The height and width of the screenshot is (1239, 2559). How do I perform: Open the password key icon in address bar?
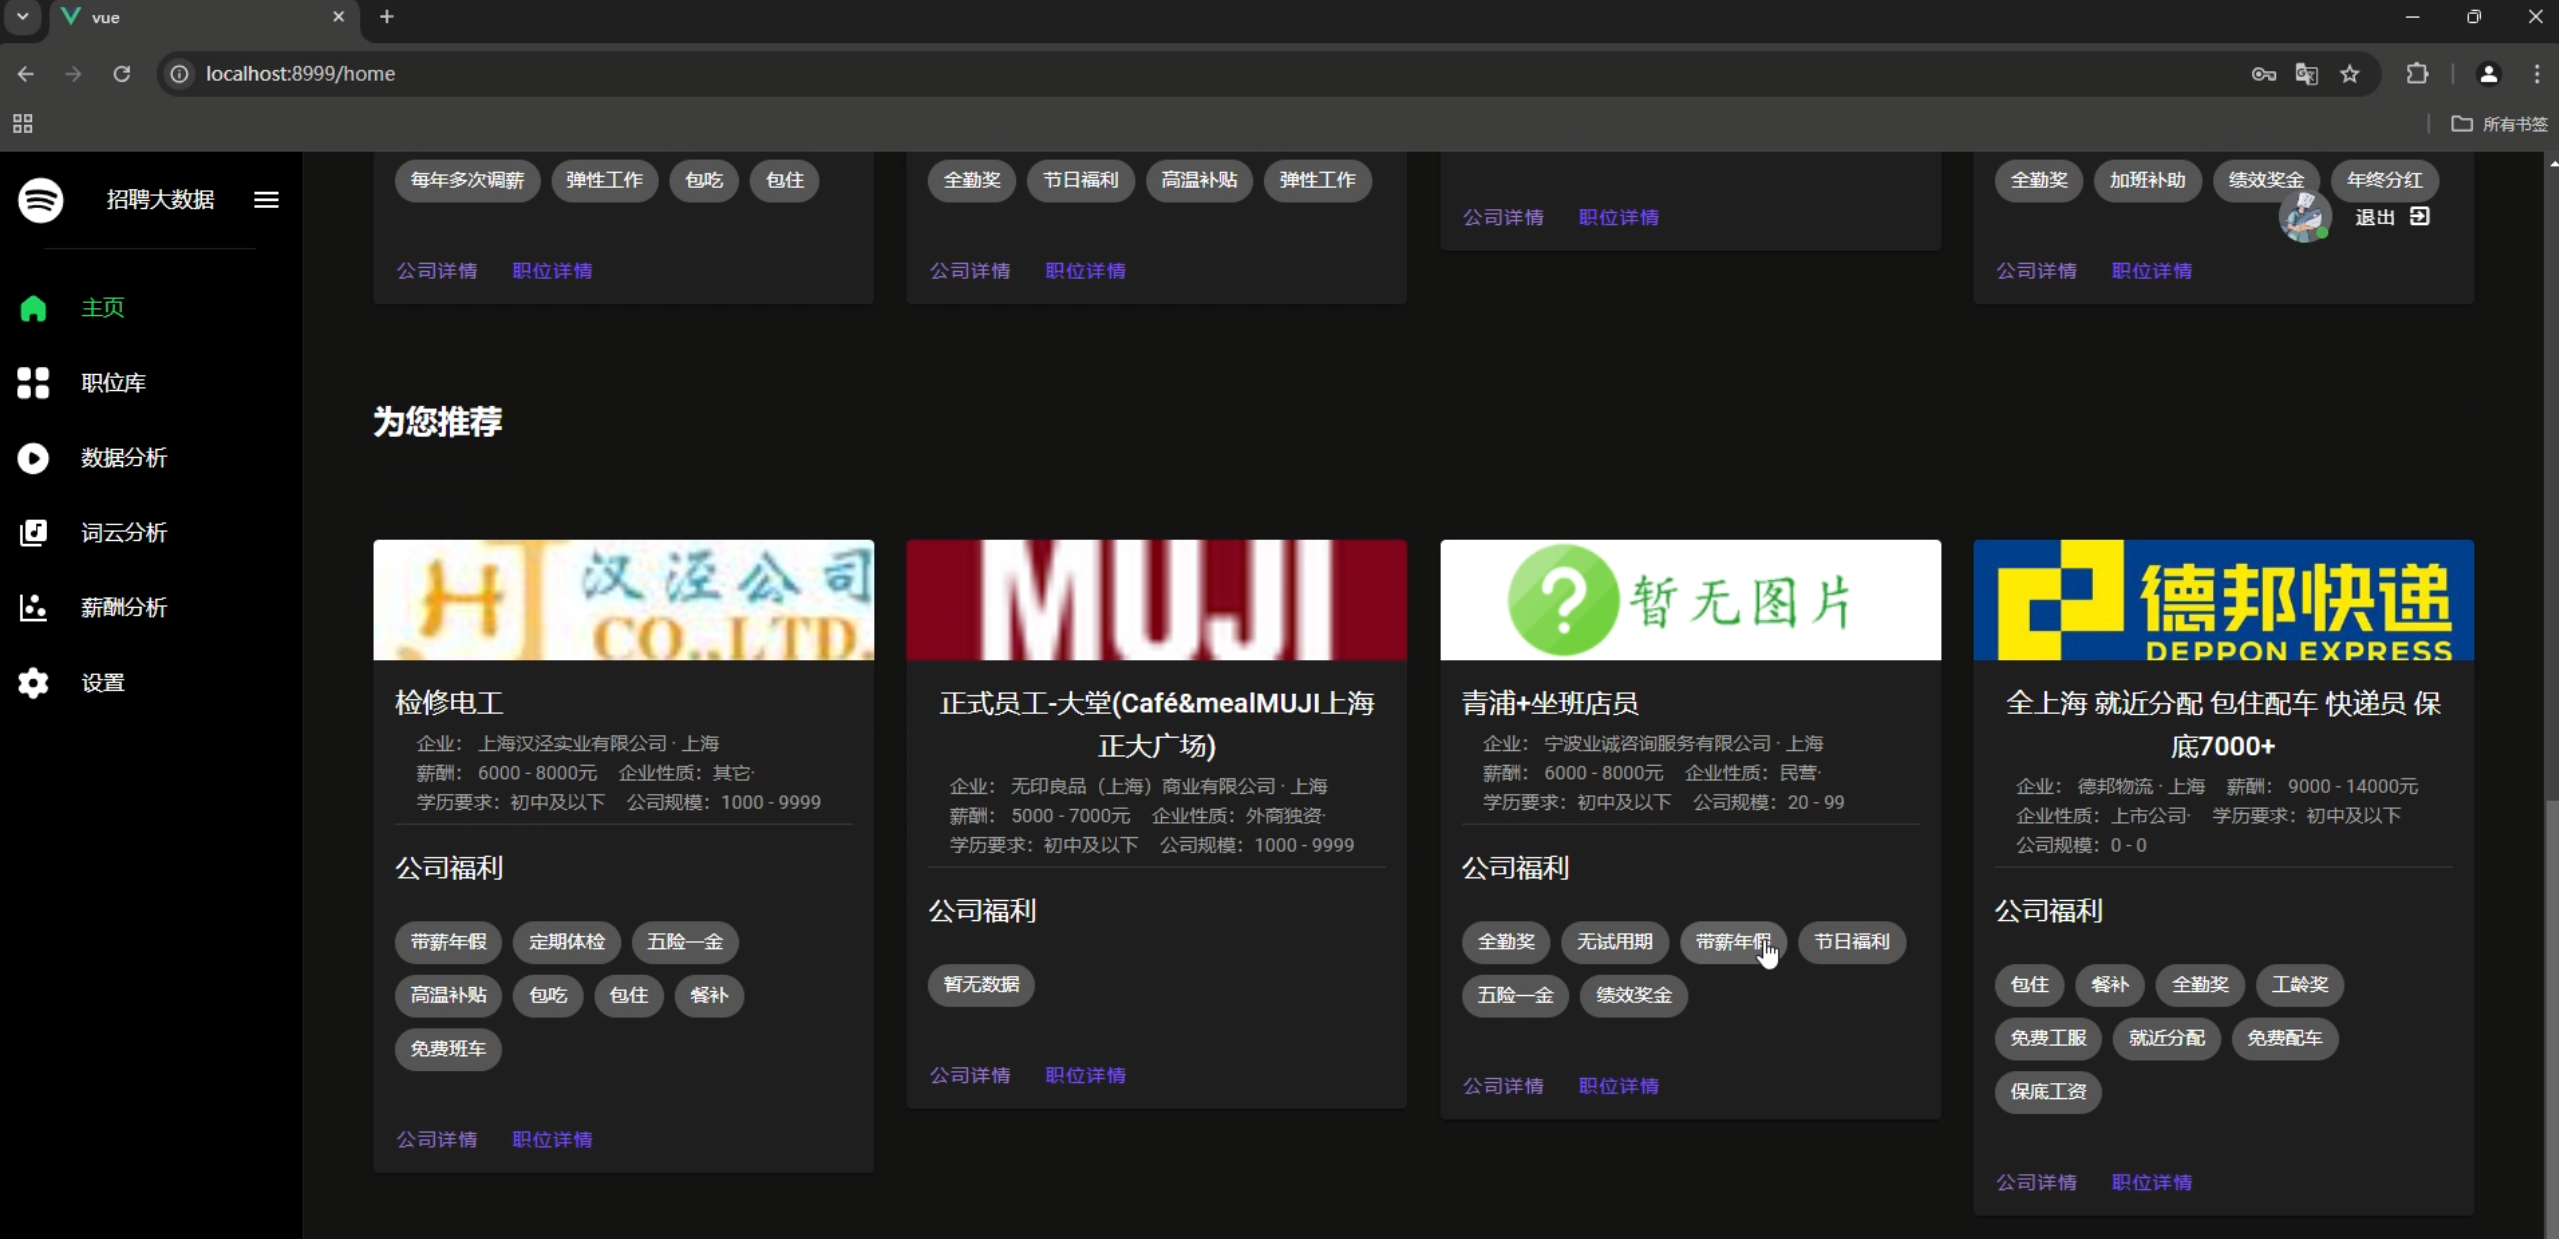(2263, 74)
